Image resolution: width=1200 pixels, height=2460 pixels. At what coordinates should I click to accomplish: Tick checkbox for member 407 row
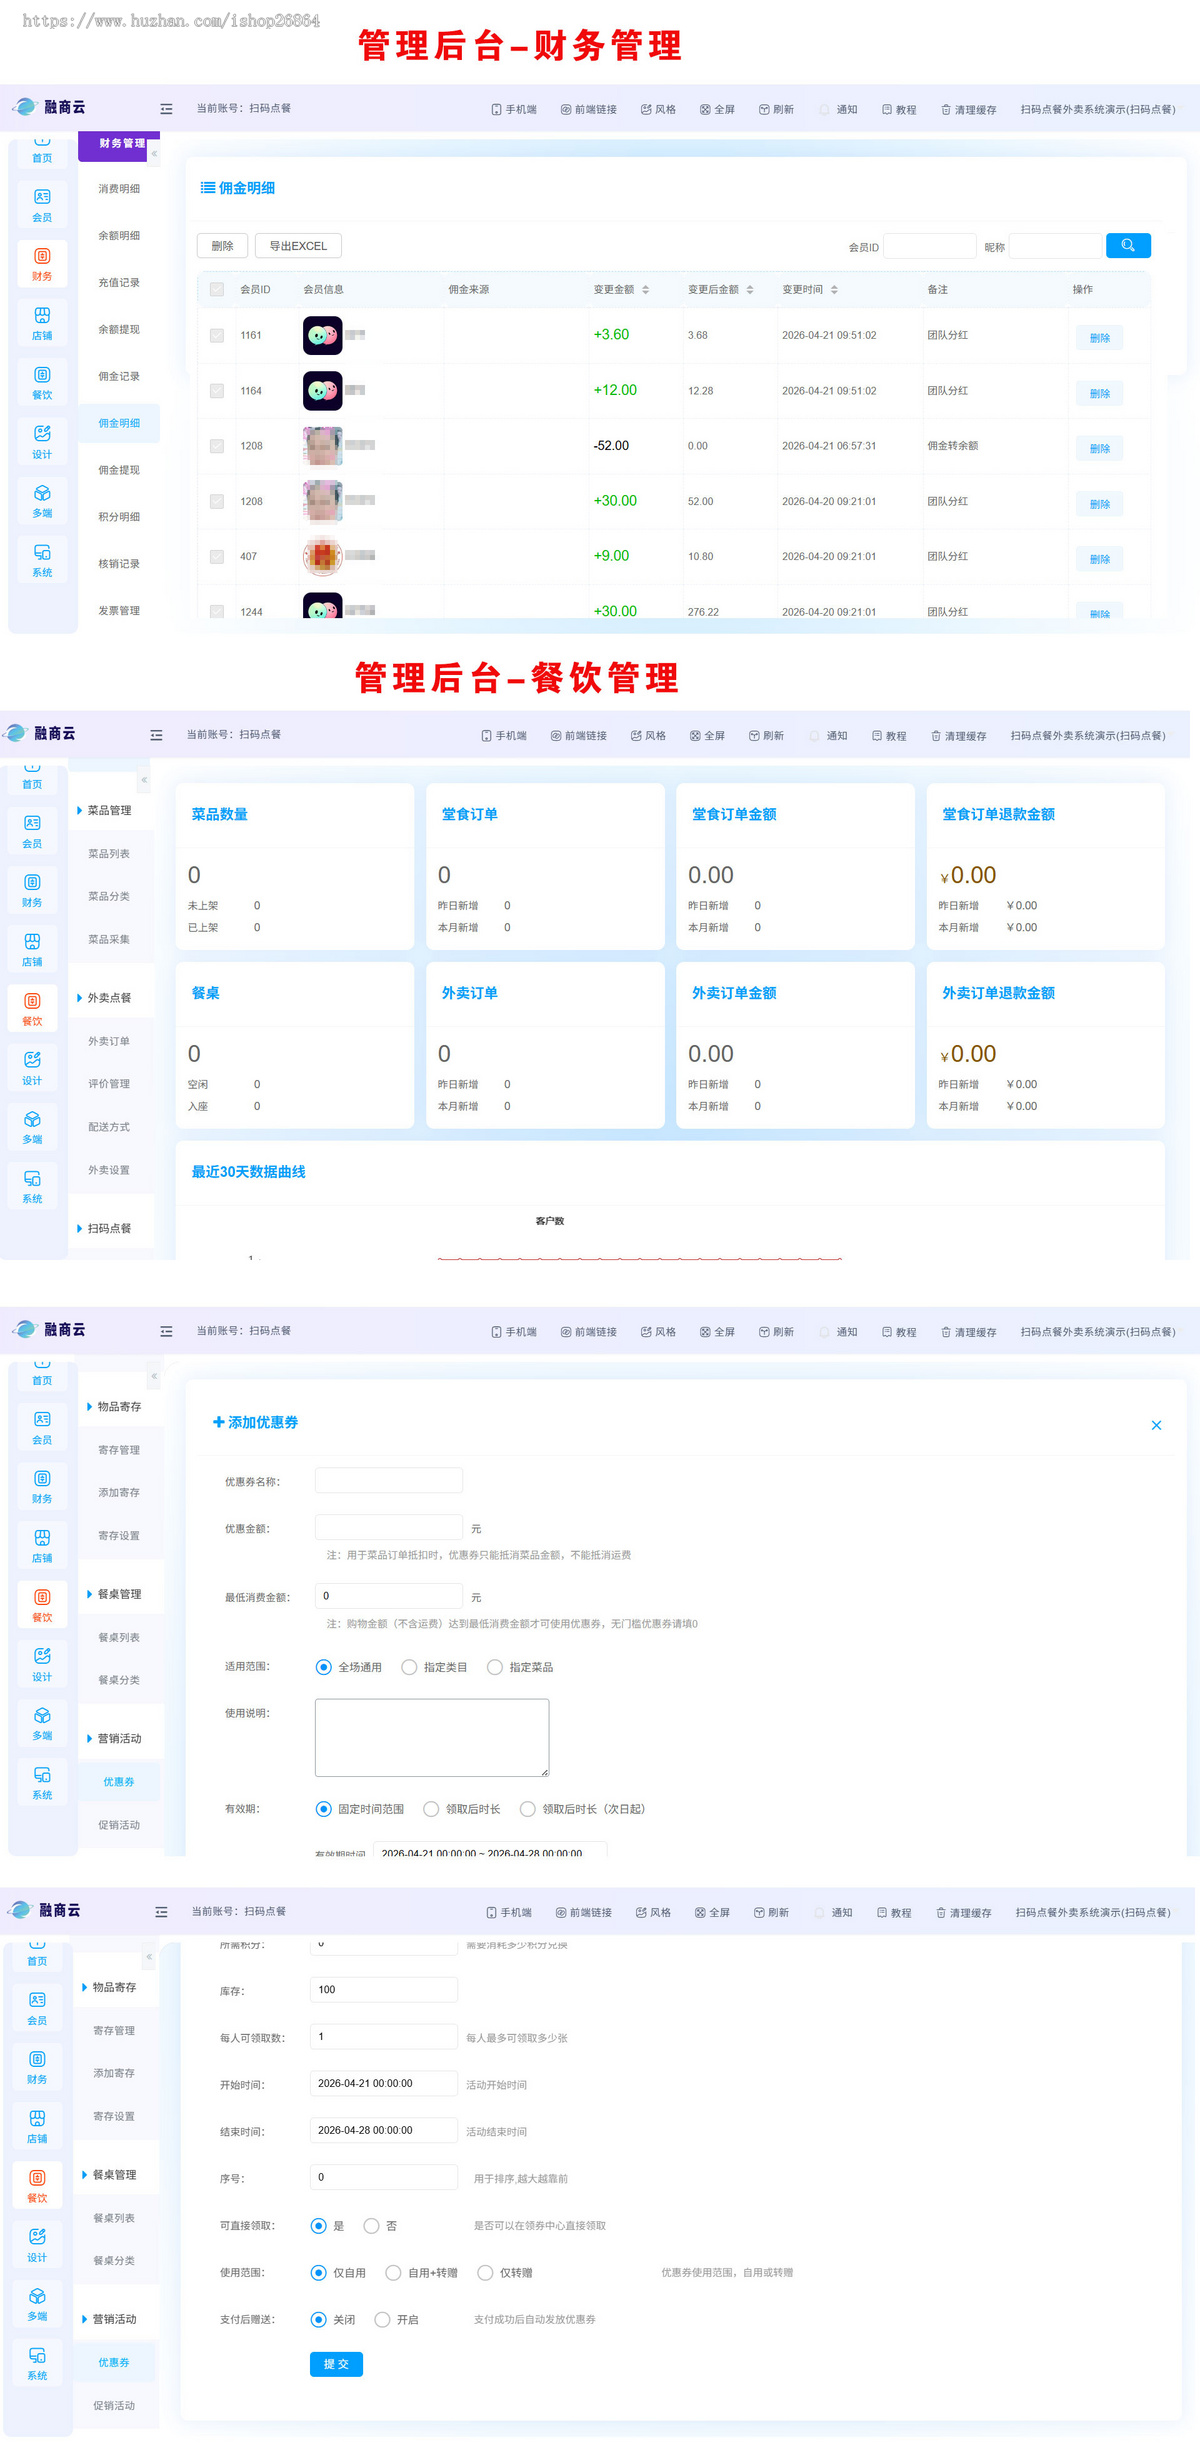pos(217,556)
